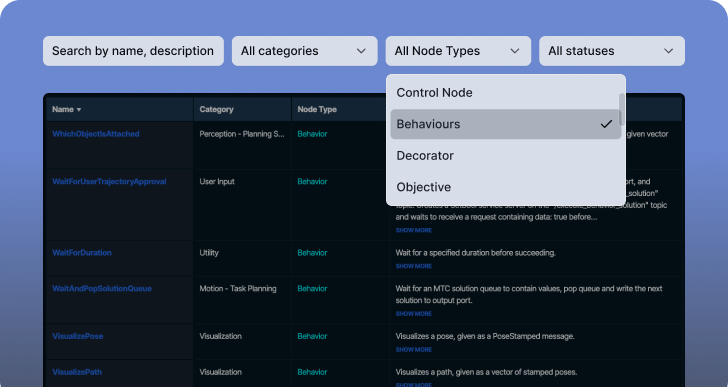Click Show More under WaitForUserTrajectoryApproval description
Screen dimensions: 728x387
(414, 230)
